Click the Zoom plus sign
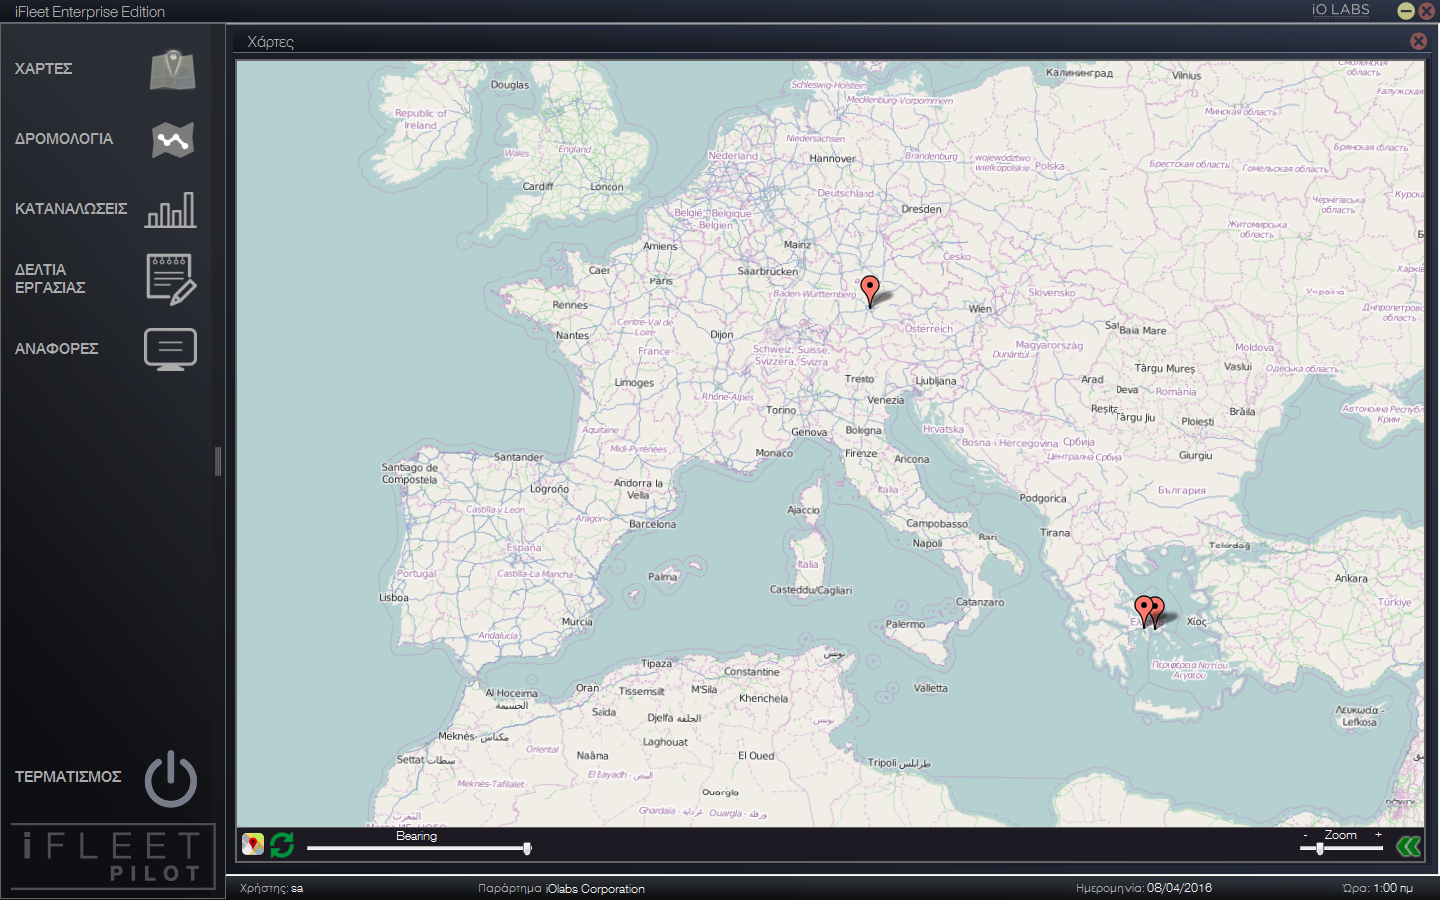This screenshot has height=900, width=1440. (1378, 834)
